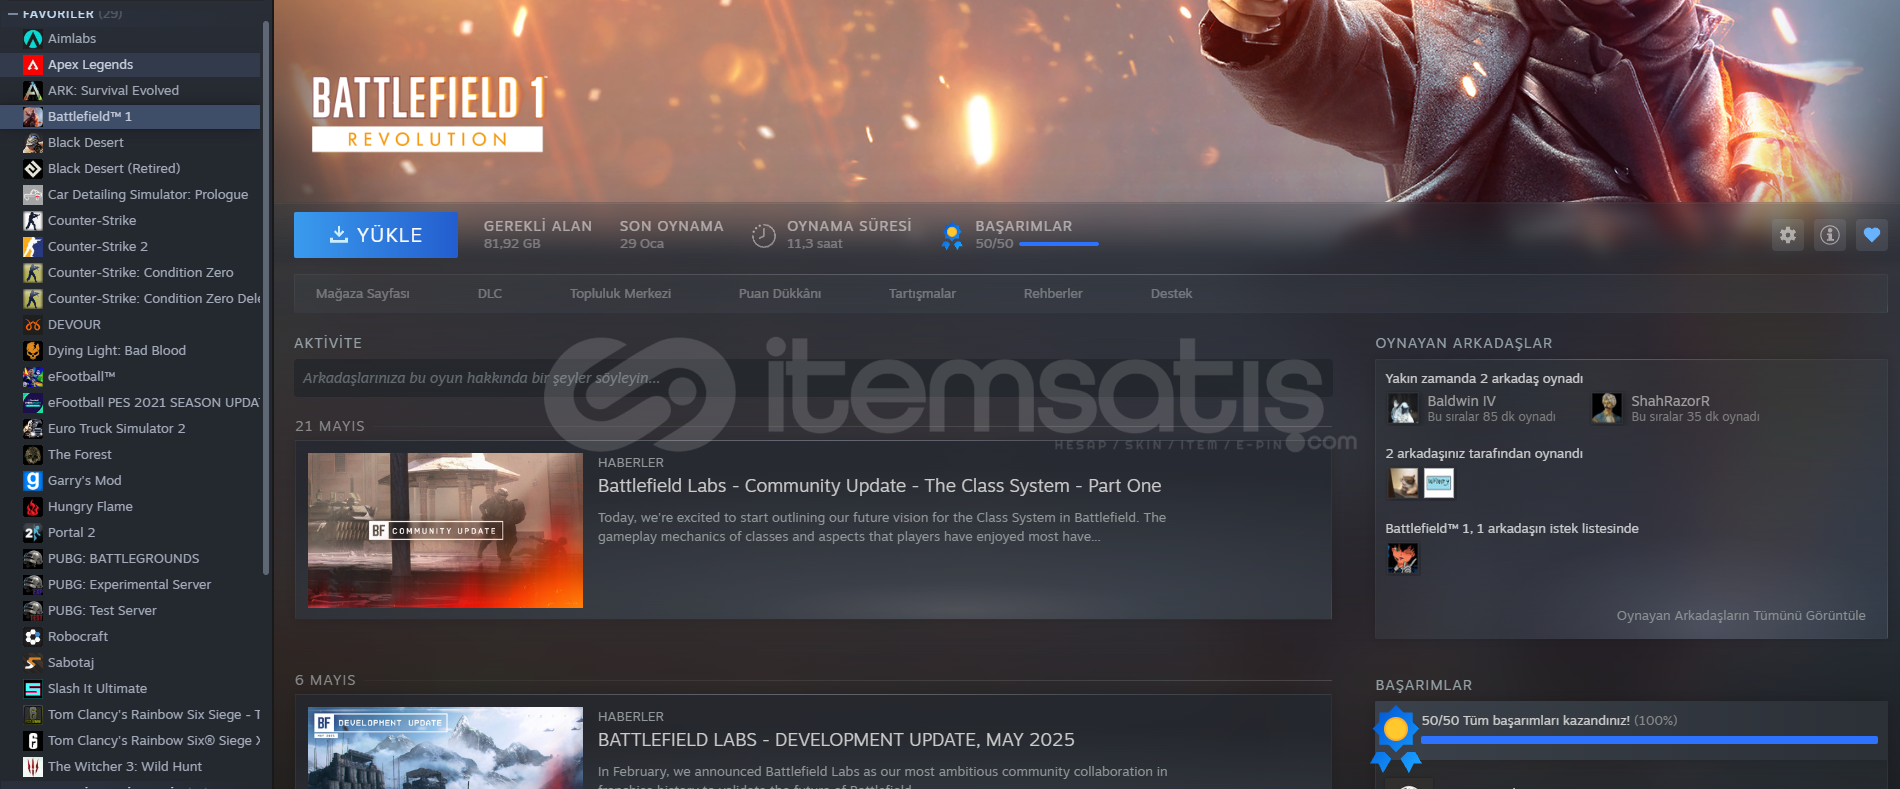Image resolution: width=1900 pixels, height=789 pixels.
Task: Click the Portal 2 icon
Action: pos(33,532)
